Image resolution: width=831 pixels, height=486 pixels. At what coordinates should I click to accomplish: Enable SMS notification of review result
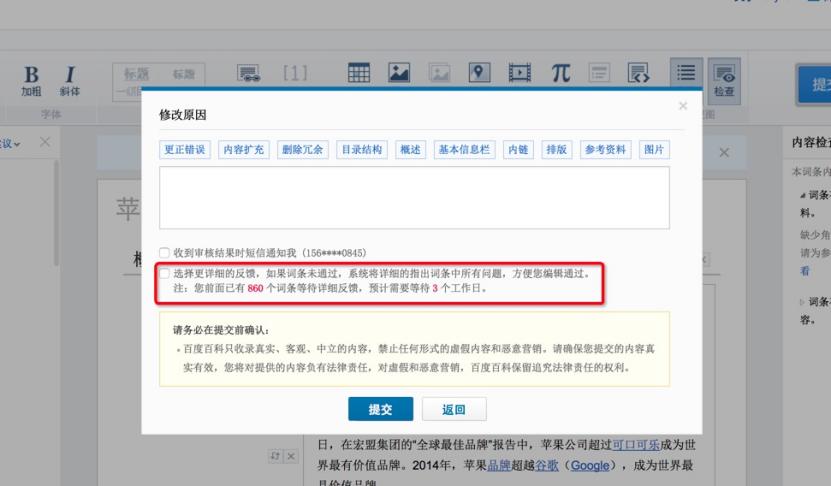tap(164, 253)
